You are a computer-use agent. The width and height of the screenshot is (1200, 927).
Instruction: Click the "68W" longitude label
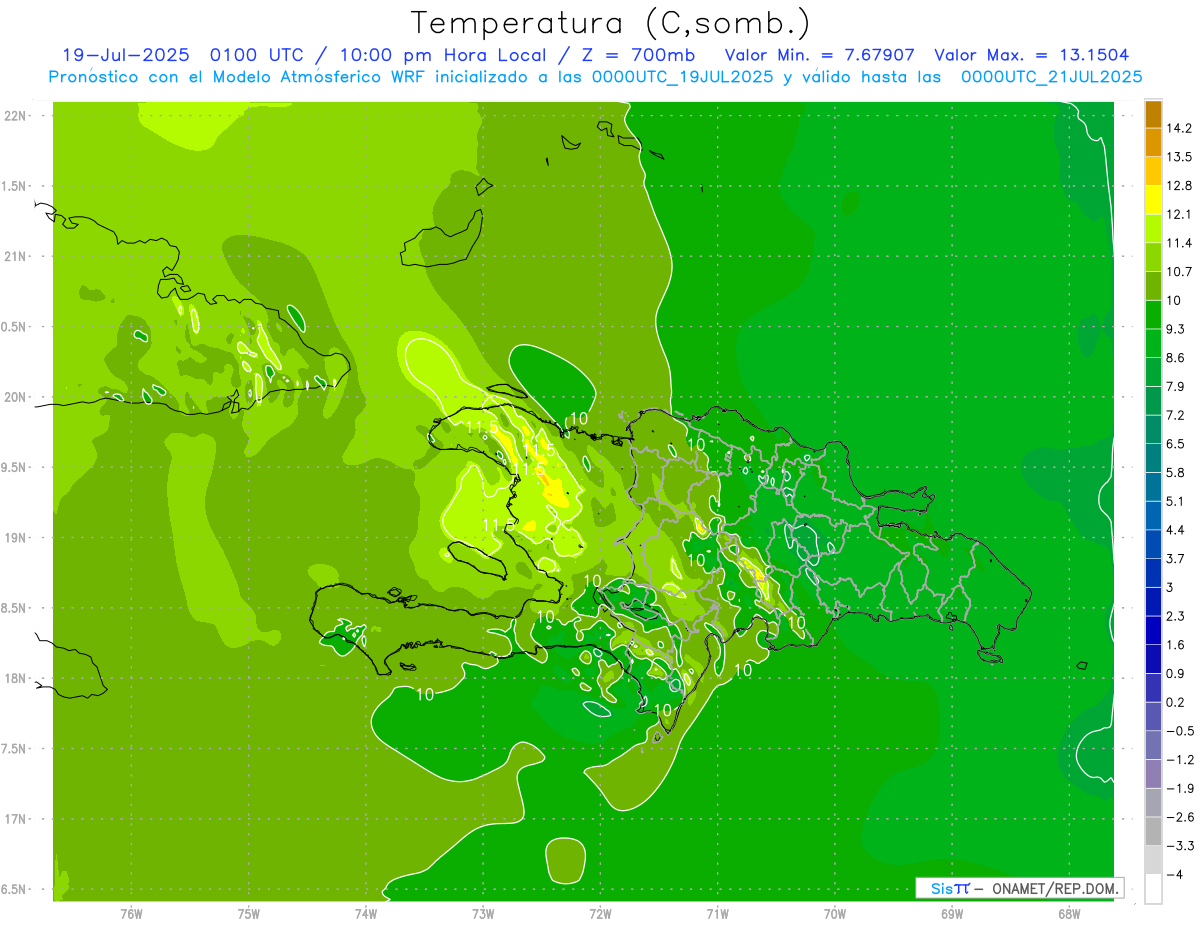click(1069, 914)
